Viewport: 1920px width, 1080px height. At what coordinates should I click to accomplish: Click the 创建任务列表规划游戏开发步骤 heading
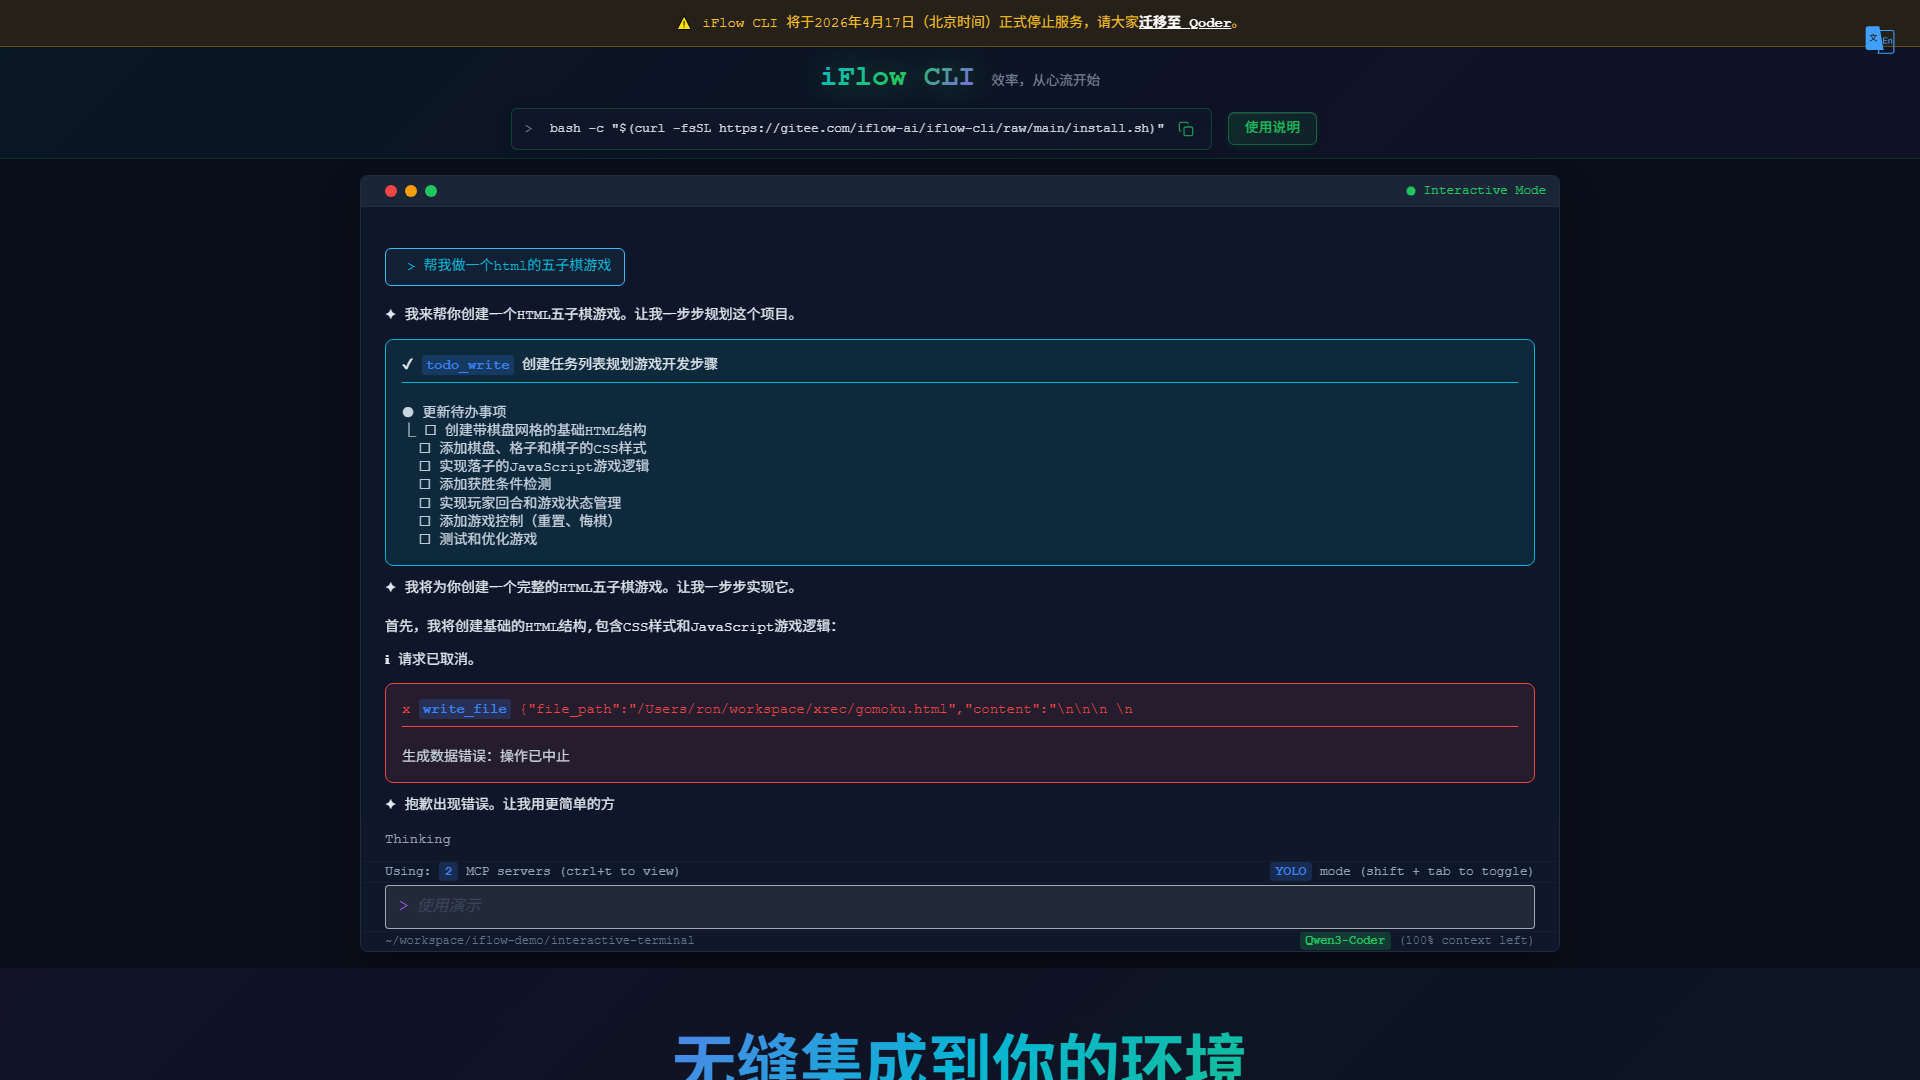[x=620, y=364]
